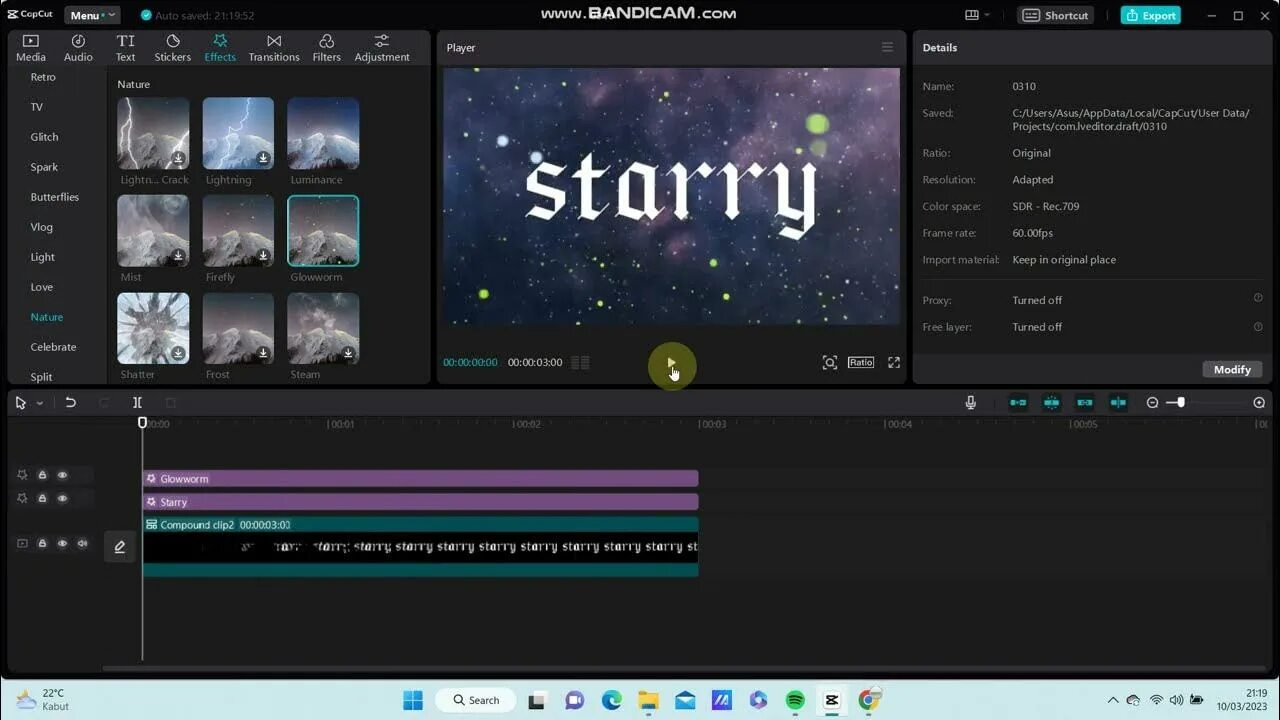Download the Firefly effect
The width and height of the screenshot is (1280, 720).
pos(263,256)
